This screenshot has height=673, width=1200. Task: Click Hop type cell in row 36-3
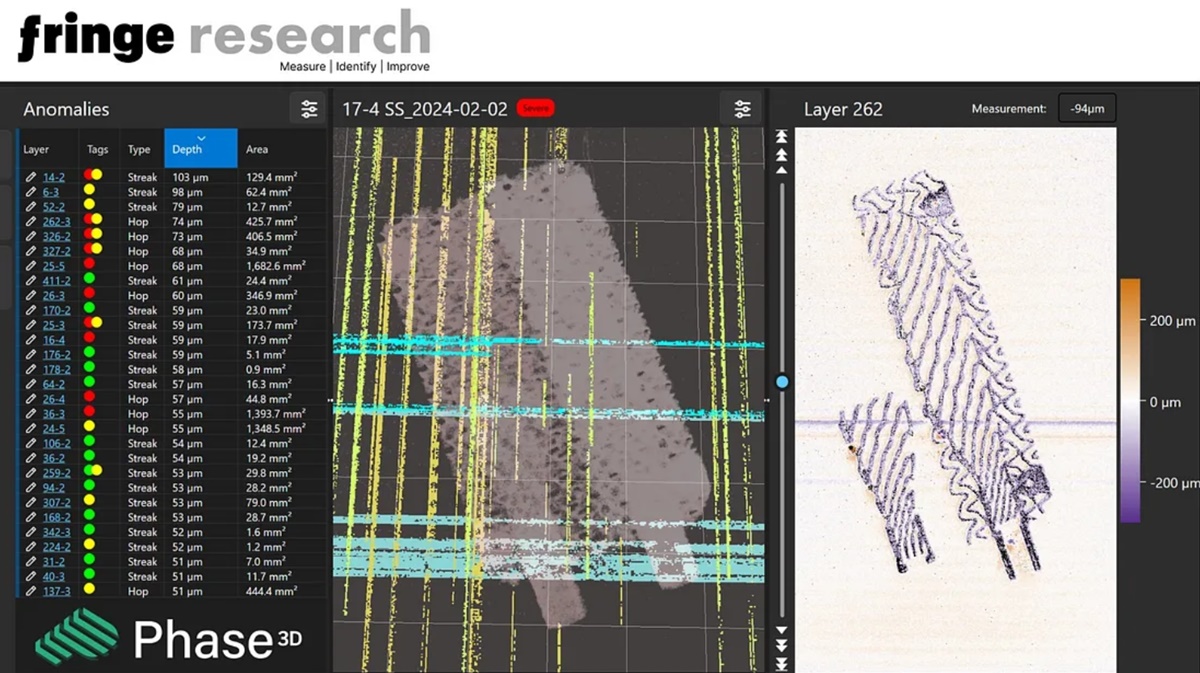point(138,414)
